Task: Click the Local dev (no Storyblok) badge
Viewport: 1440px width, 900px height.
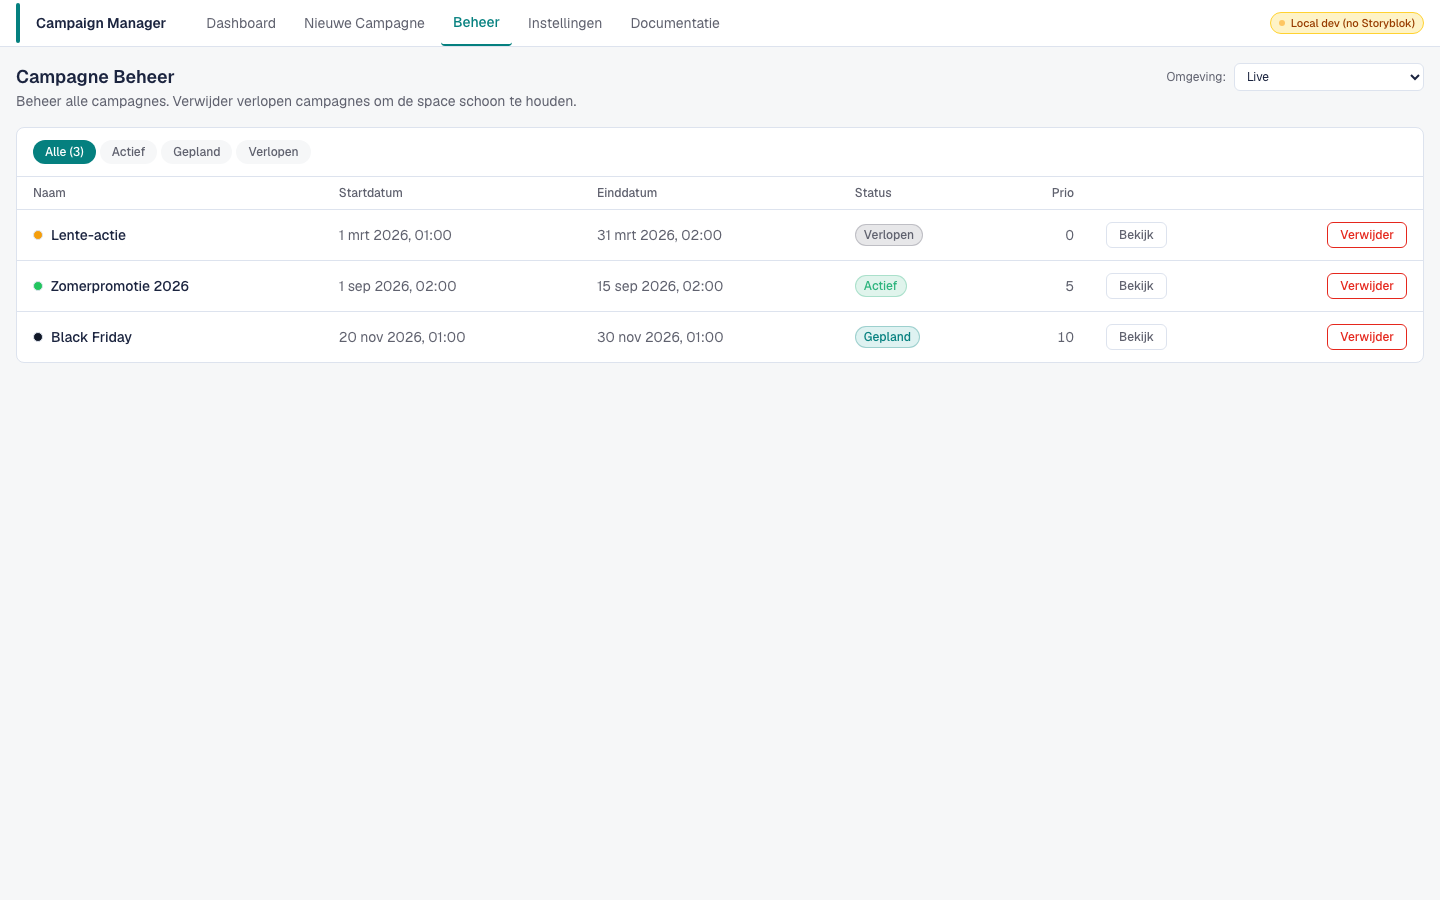Action: [x=1347, y=23]
